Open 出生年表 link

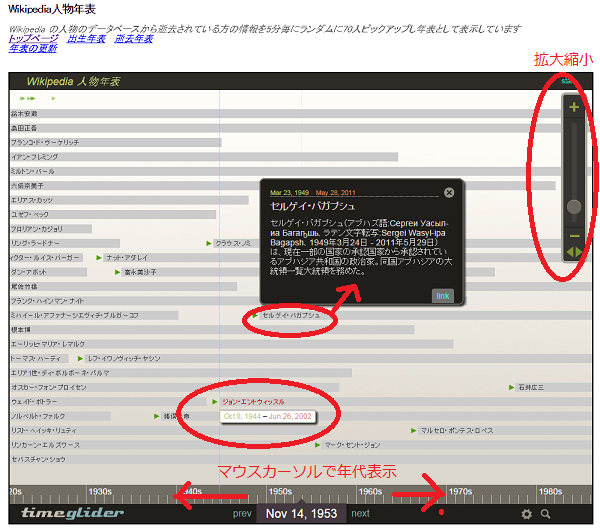(x=86, y=38)
